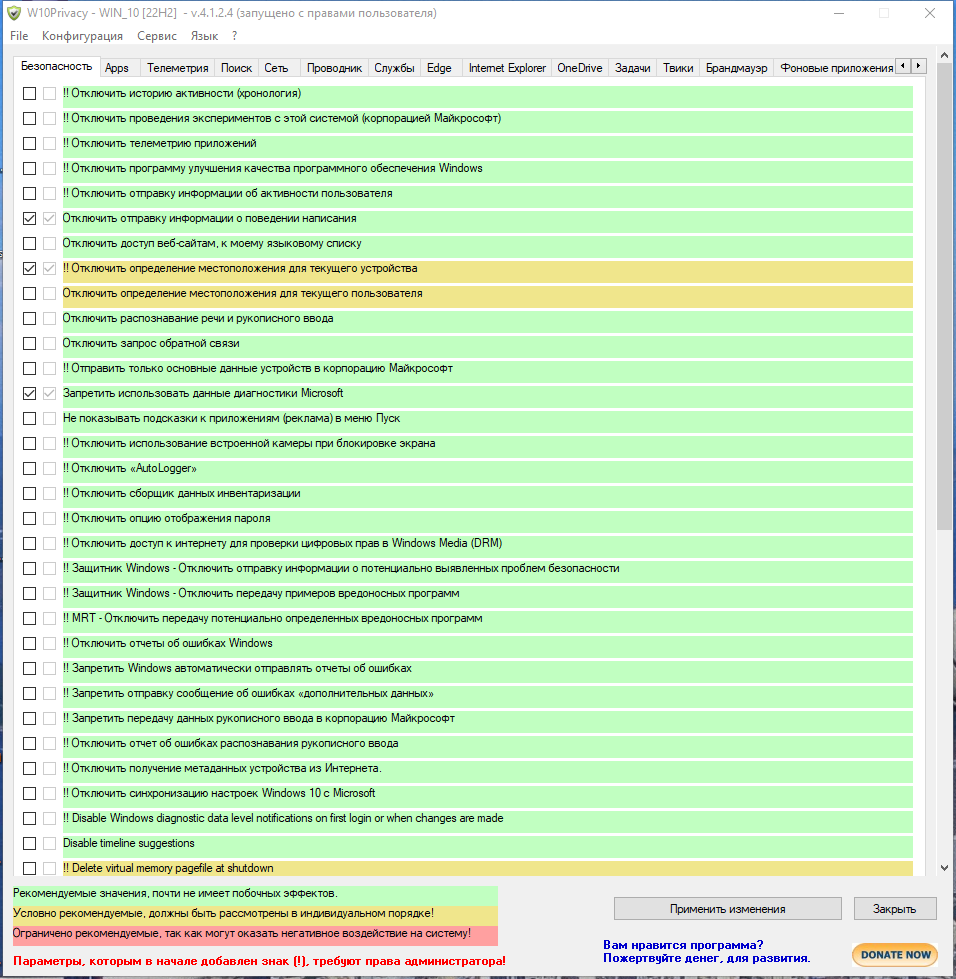
Task: Uncheck 'Запретить использовать данные диагностики Microsoft'
Action: (29, 393)
